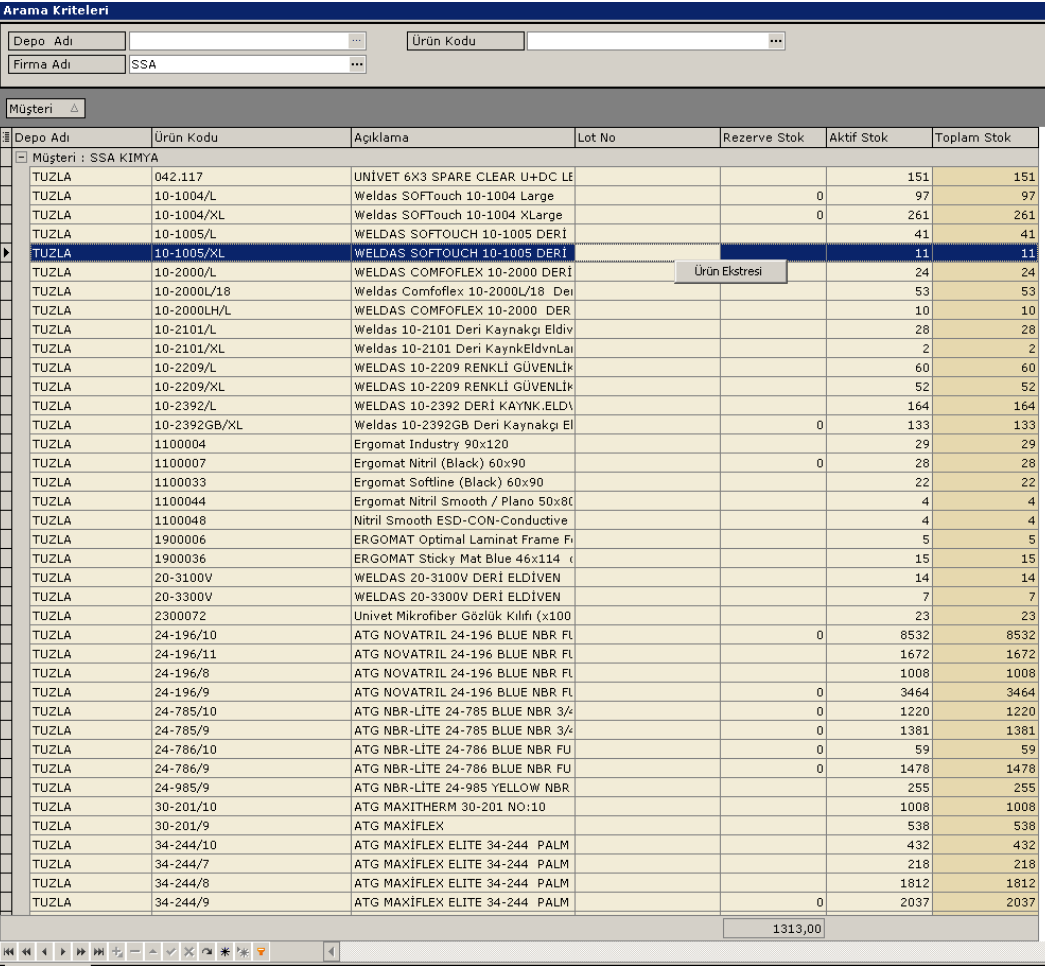Screen dimensions: 1045x967
Task: Click the cancel edit X icon
Action: (189, 952)
